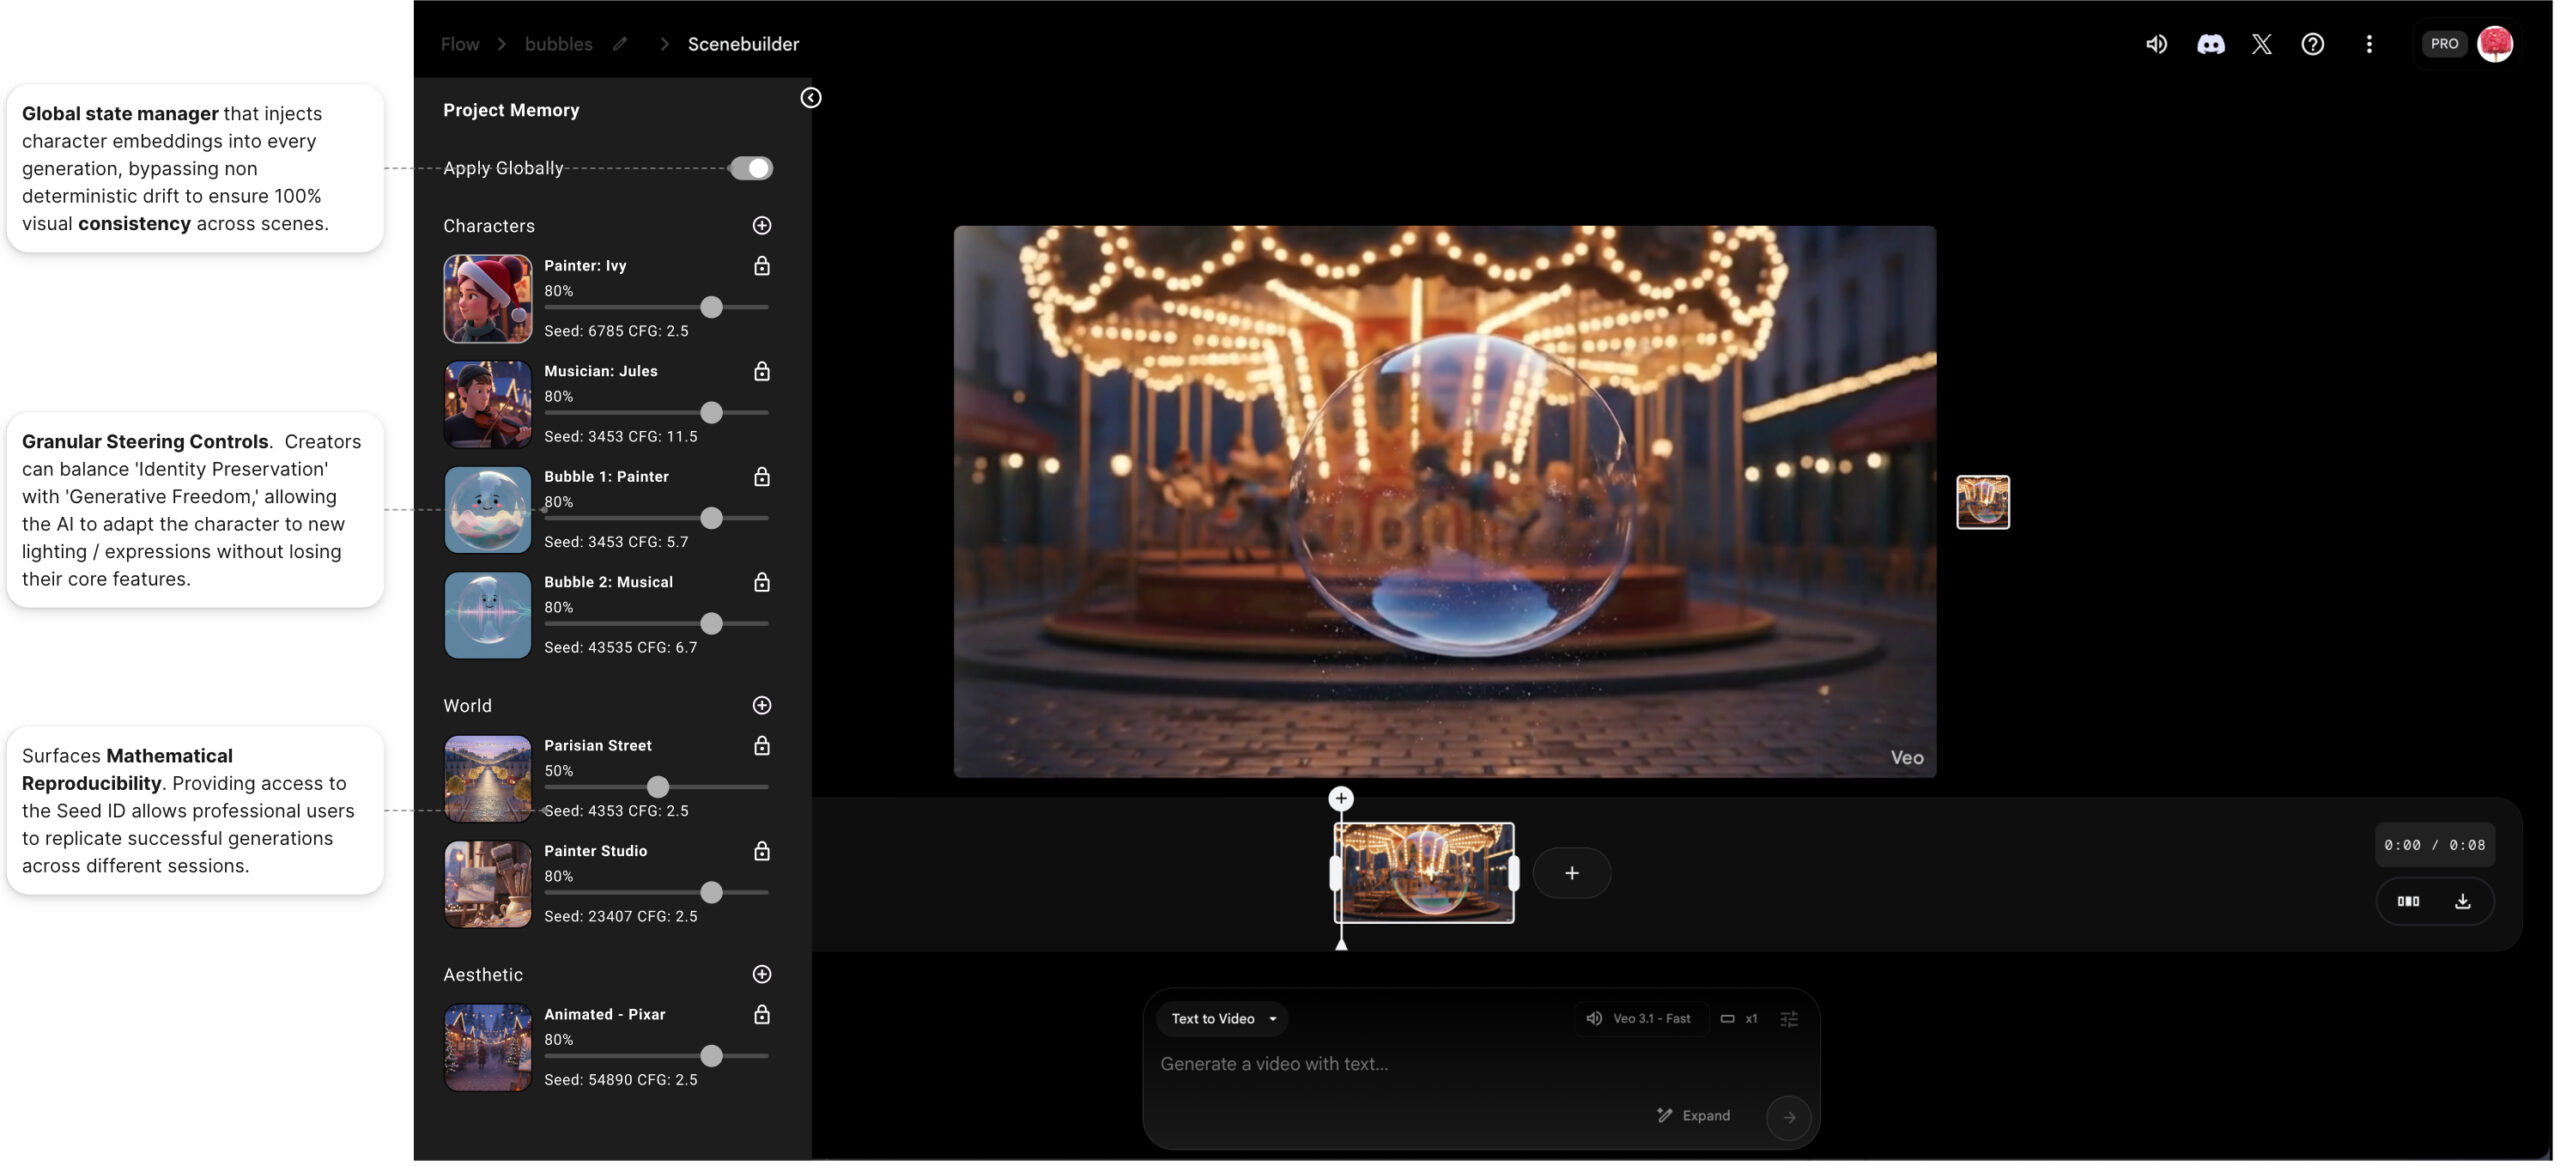Click the X (Twitter) icon

[2262, 44]
